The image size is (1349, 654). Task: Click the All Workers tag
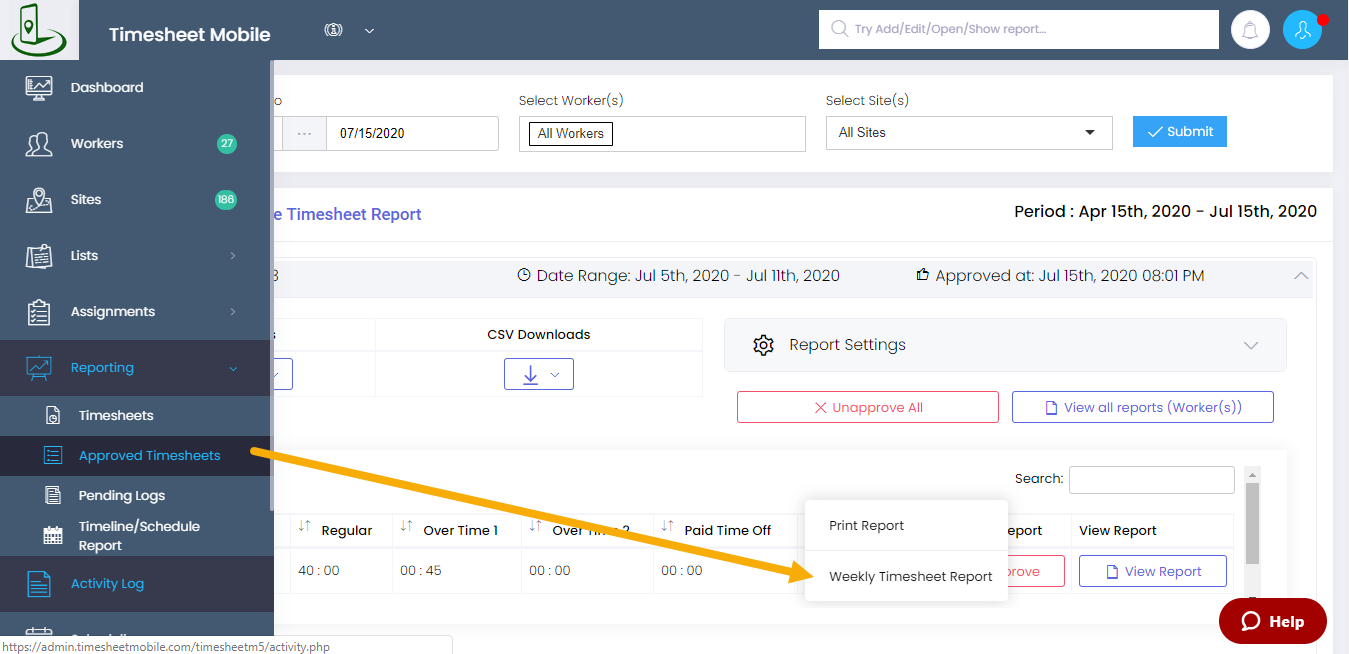(x=571, y=133)
